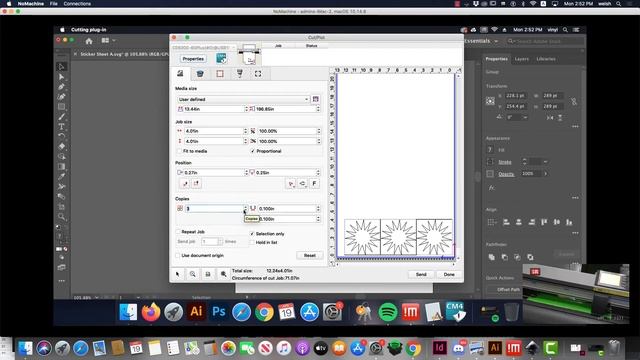This screenshot has width=640, height=360.
Task: Click the Done button
Action: coord(449,274)
